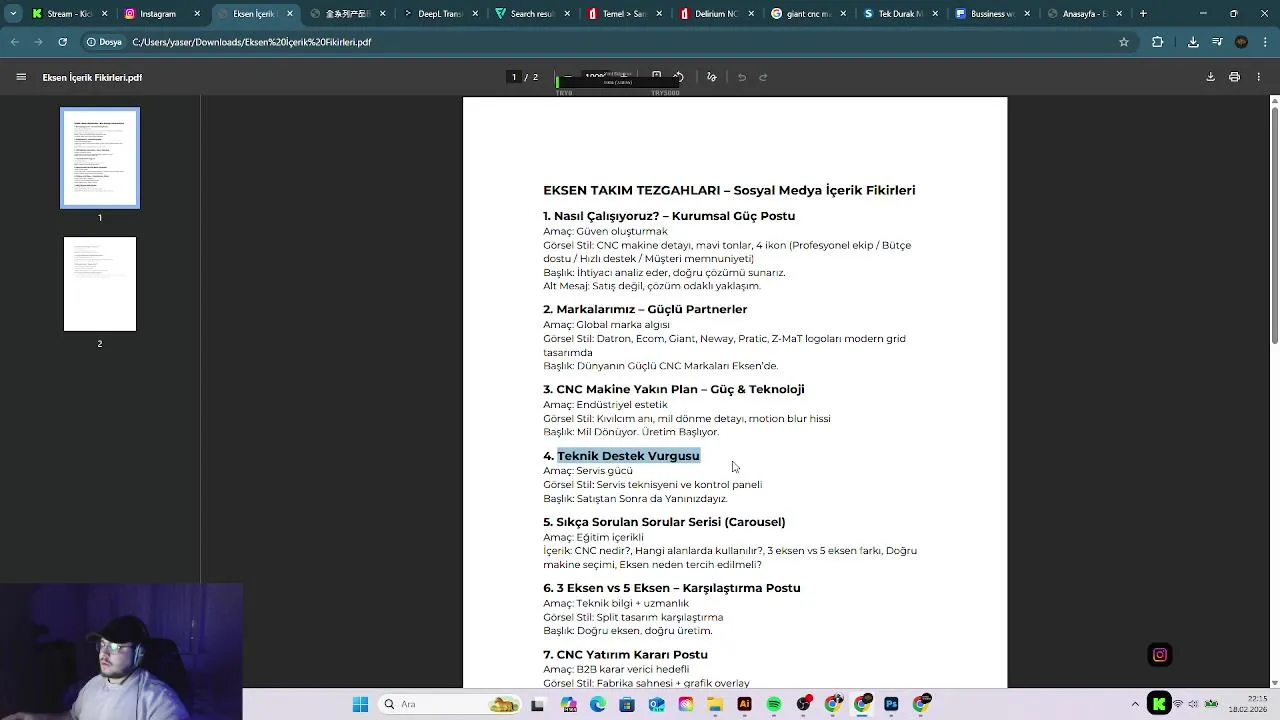This screenshot has width=1280, height=720.
Task: Reload the current browser page
Action: click(63, 42)
